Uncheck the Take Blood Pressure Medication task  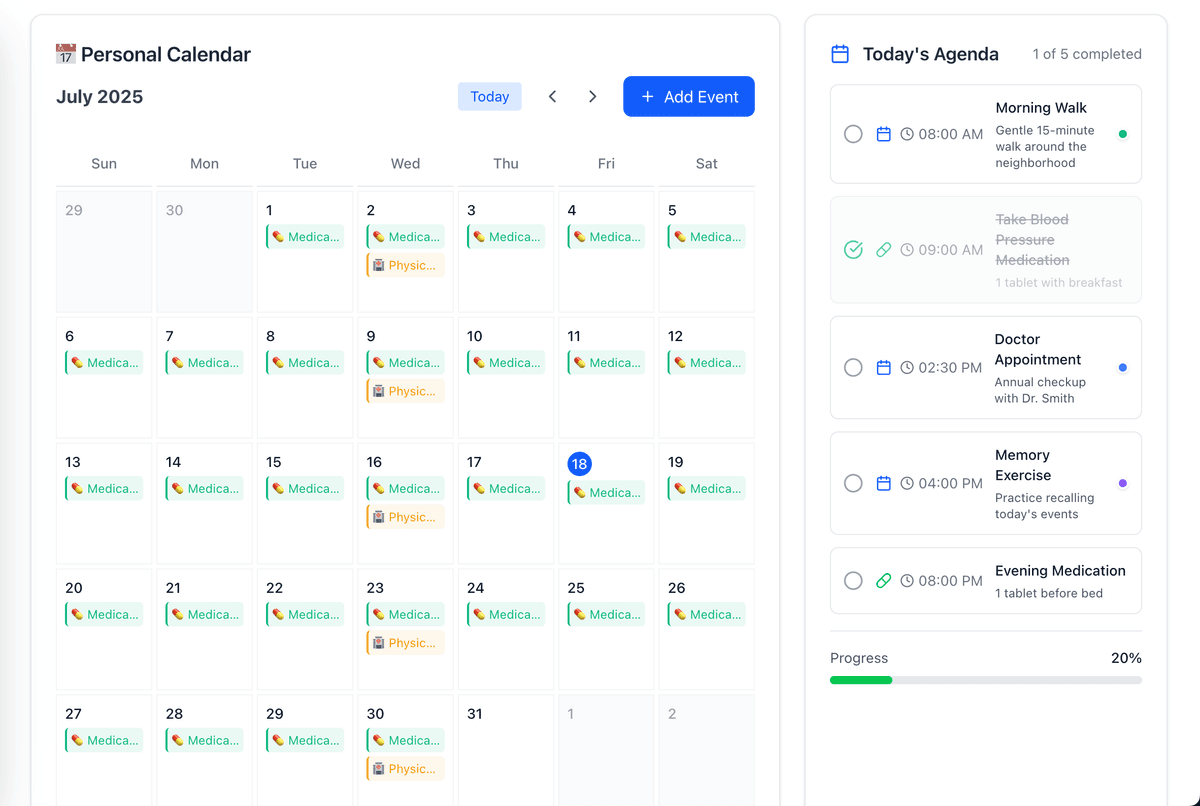(853, 250)
